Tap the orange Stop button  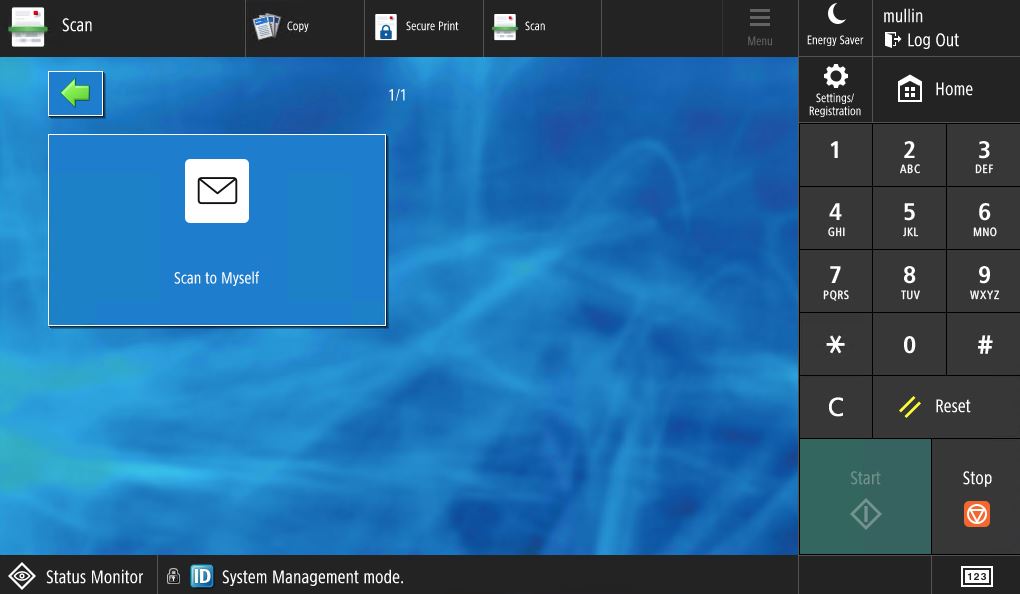(x=976, y=496)
